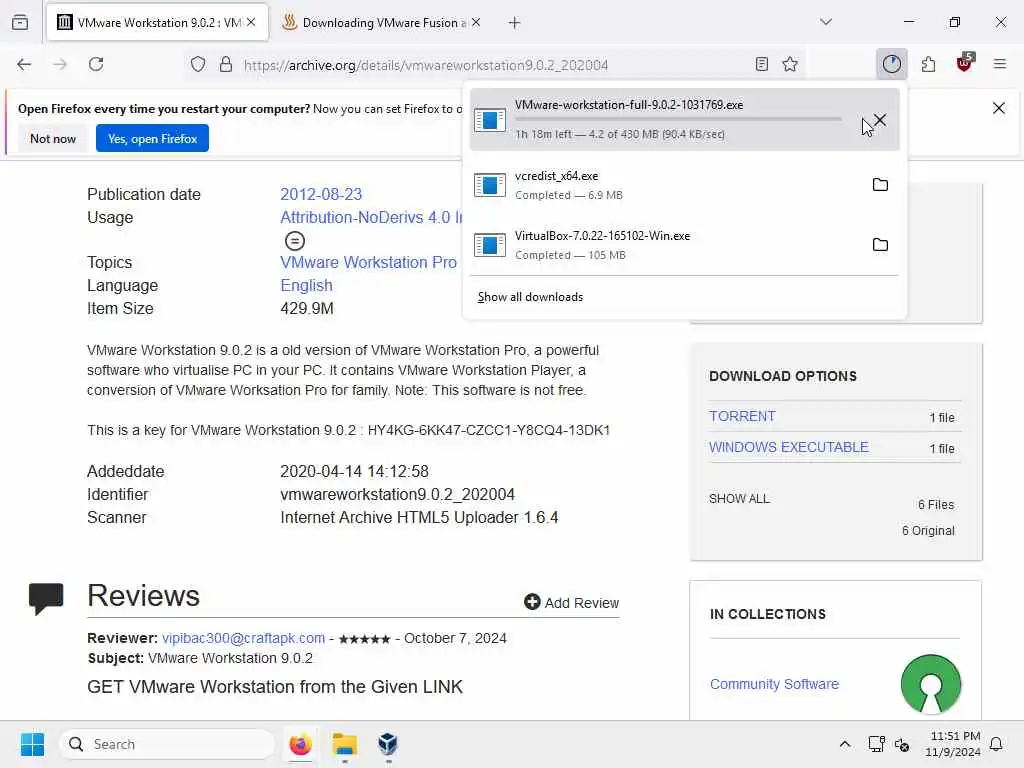
Task: Click the Add Review plus icon
Action: pos(532,602)
